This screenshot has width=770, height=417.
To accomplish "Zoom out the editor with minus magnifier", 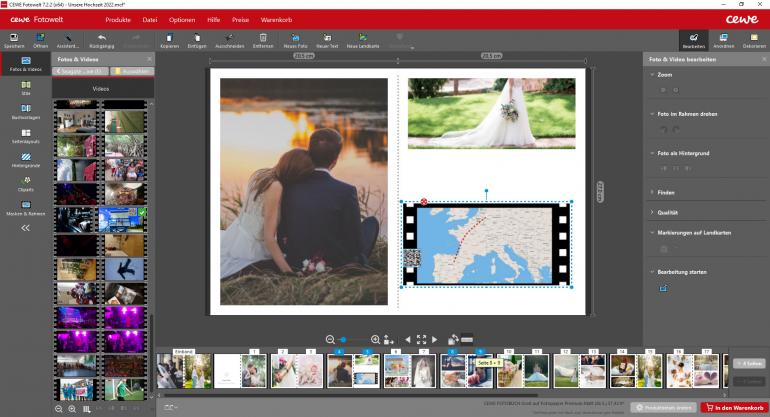I will [330, 339].
